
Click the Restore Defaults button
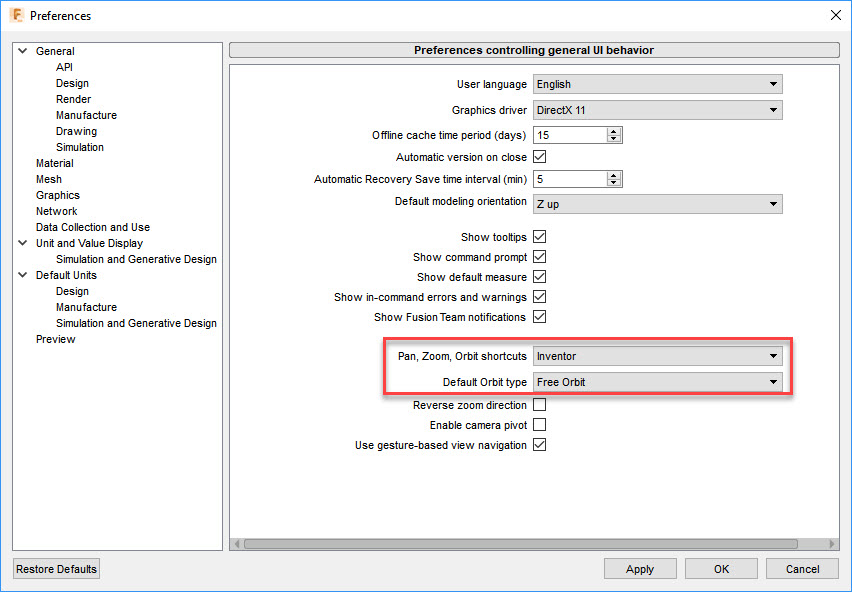tap(55, 568)
